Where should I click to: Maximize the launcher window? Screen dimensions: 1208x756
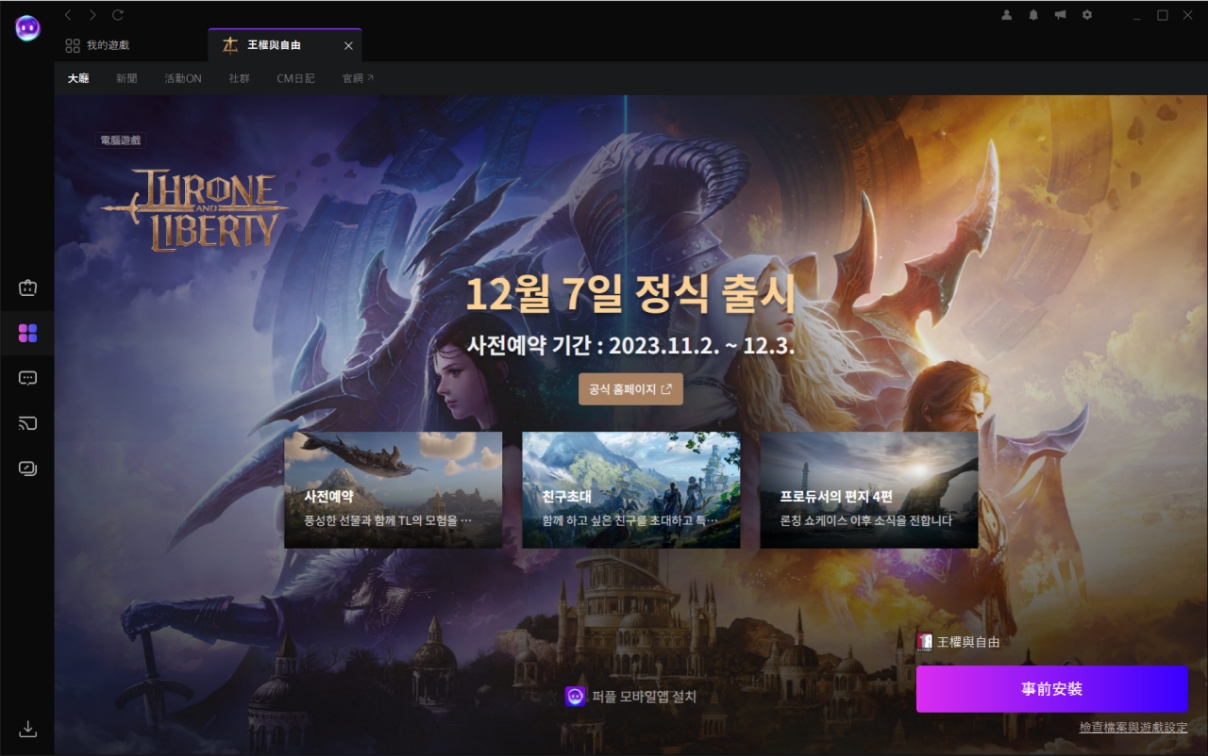click(x=1162, y=15)
